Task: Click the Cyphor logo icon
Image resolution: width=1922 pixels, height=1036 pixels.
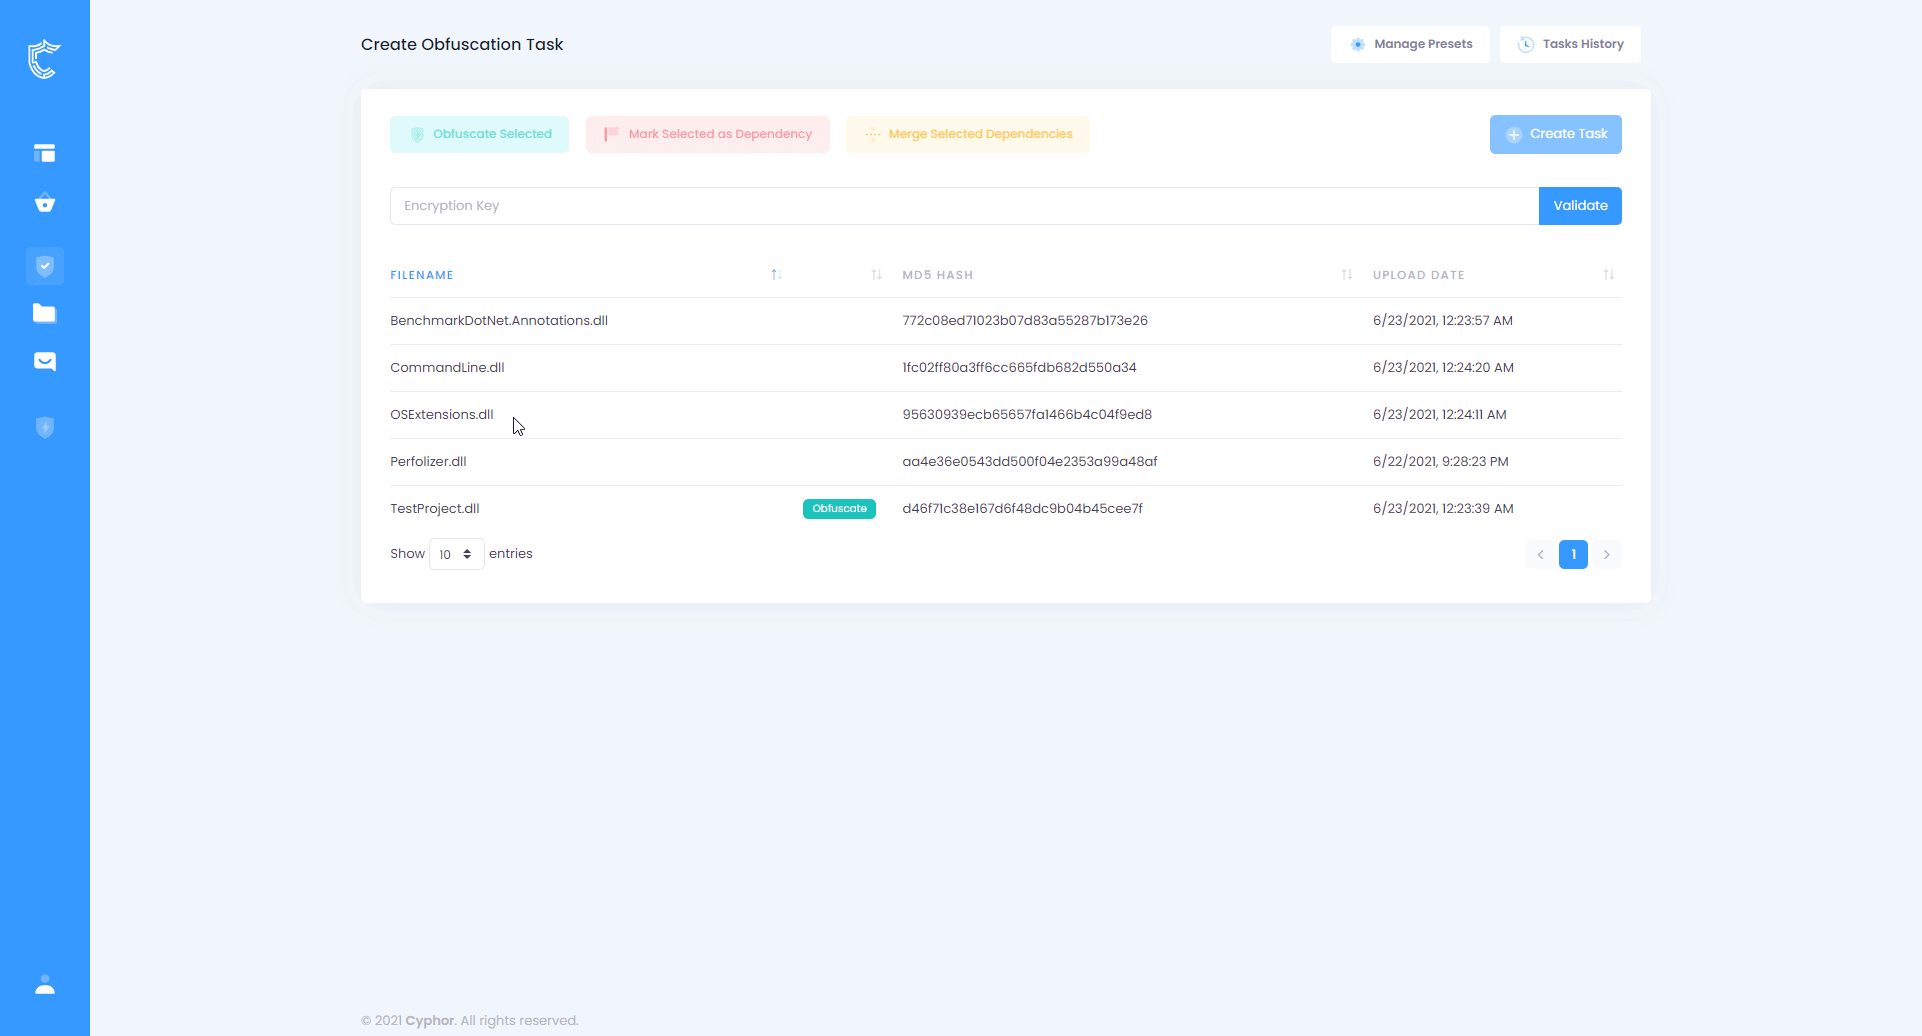Action: [44, 59]
